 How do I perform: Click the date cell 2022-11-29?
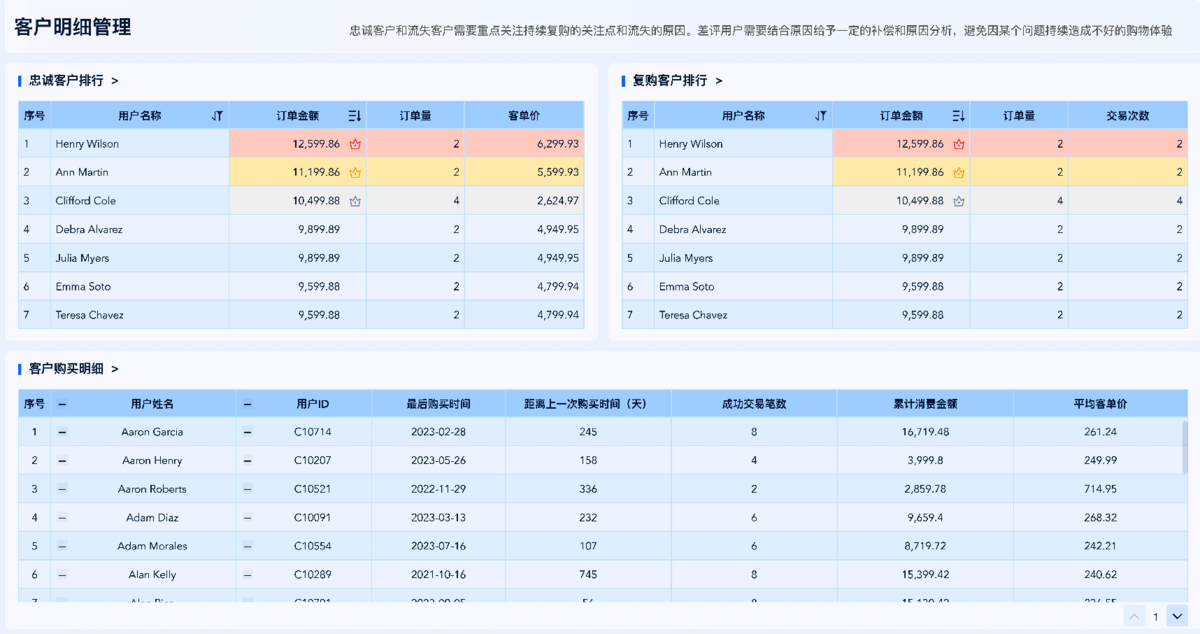coord(438,489)
